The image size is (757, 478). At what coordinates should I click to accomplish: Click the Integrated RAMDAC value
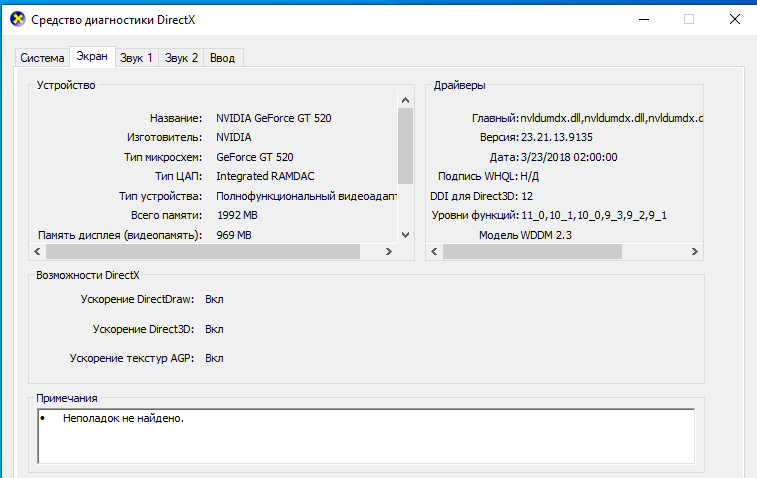click(265, 176)
